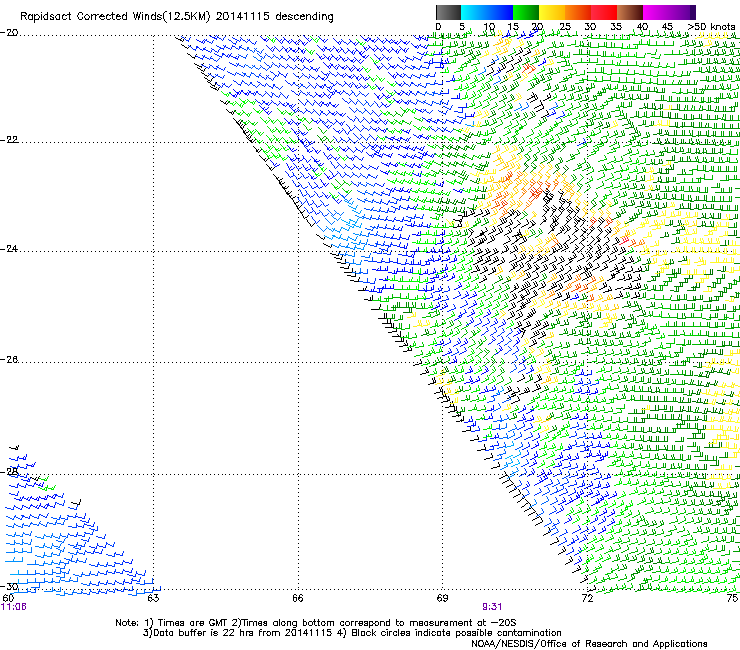This screenshot has width=740, height=650.
Task: Click the '66' longitude axis label
Action: (298, 598)
